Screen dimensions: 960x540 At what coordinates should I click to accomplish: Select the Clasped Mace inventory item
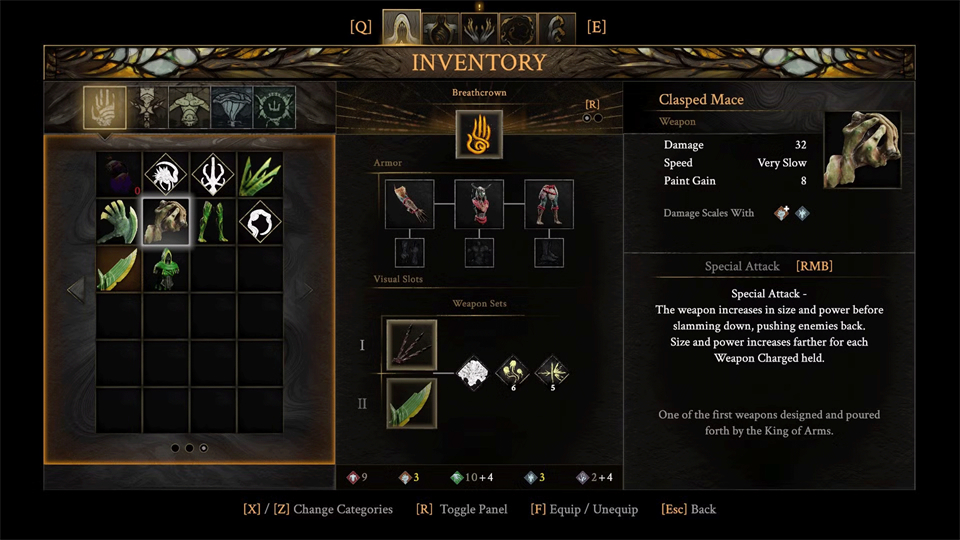[166, 222]
